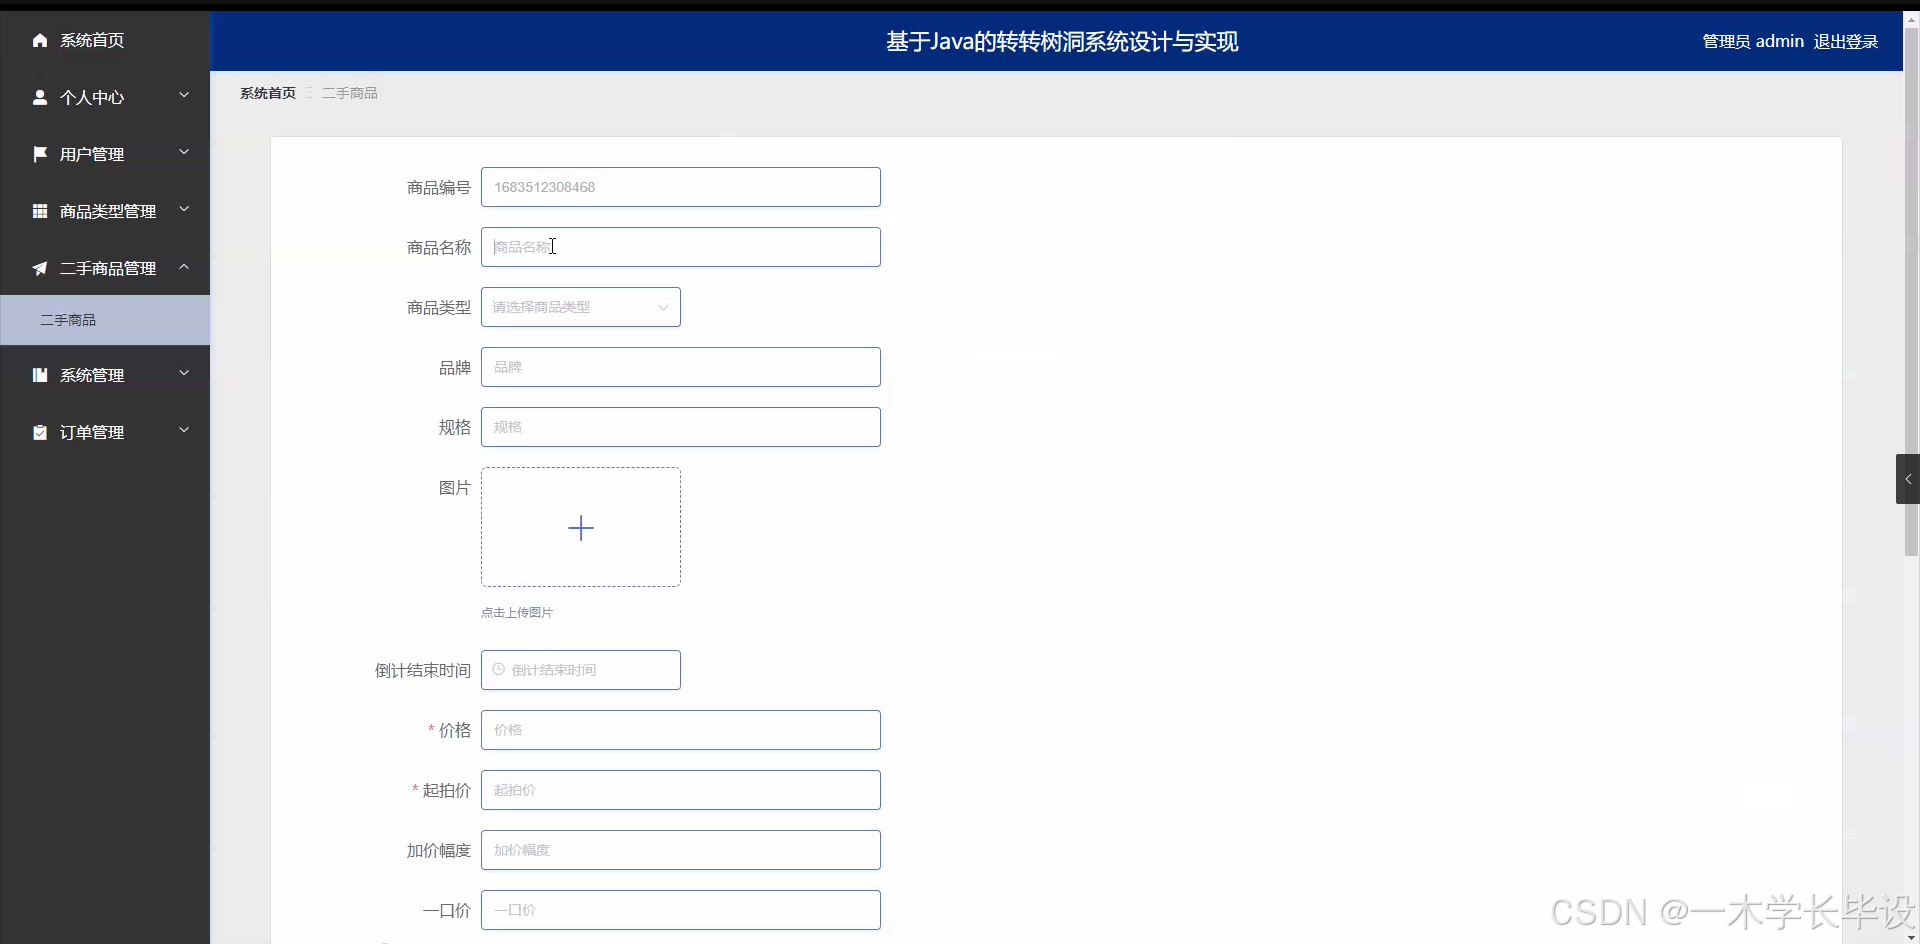Click the grid icon for 商品类型管理
The image size is (1920, 944).
pyautogui.click(x=40, y=211)
